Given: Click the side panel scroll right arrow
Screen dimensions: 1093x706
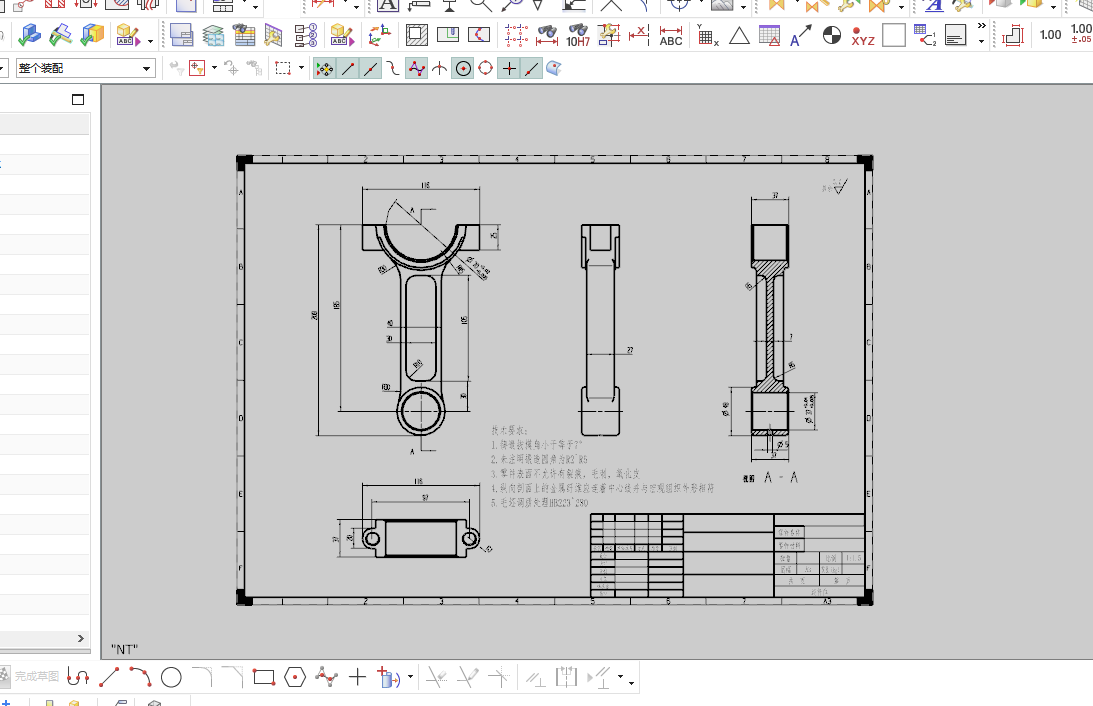Looking at the screenshot, I should (81, 638).
